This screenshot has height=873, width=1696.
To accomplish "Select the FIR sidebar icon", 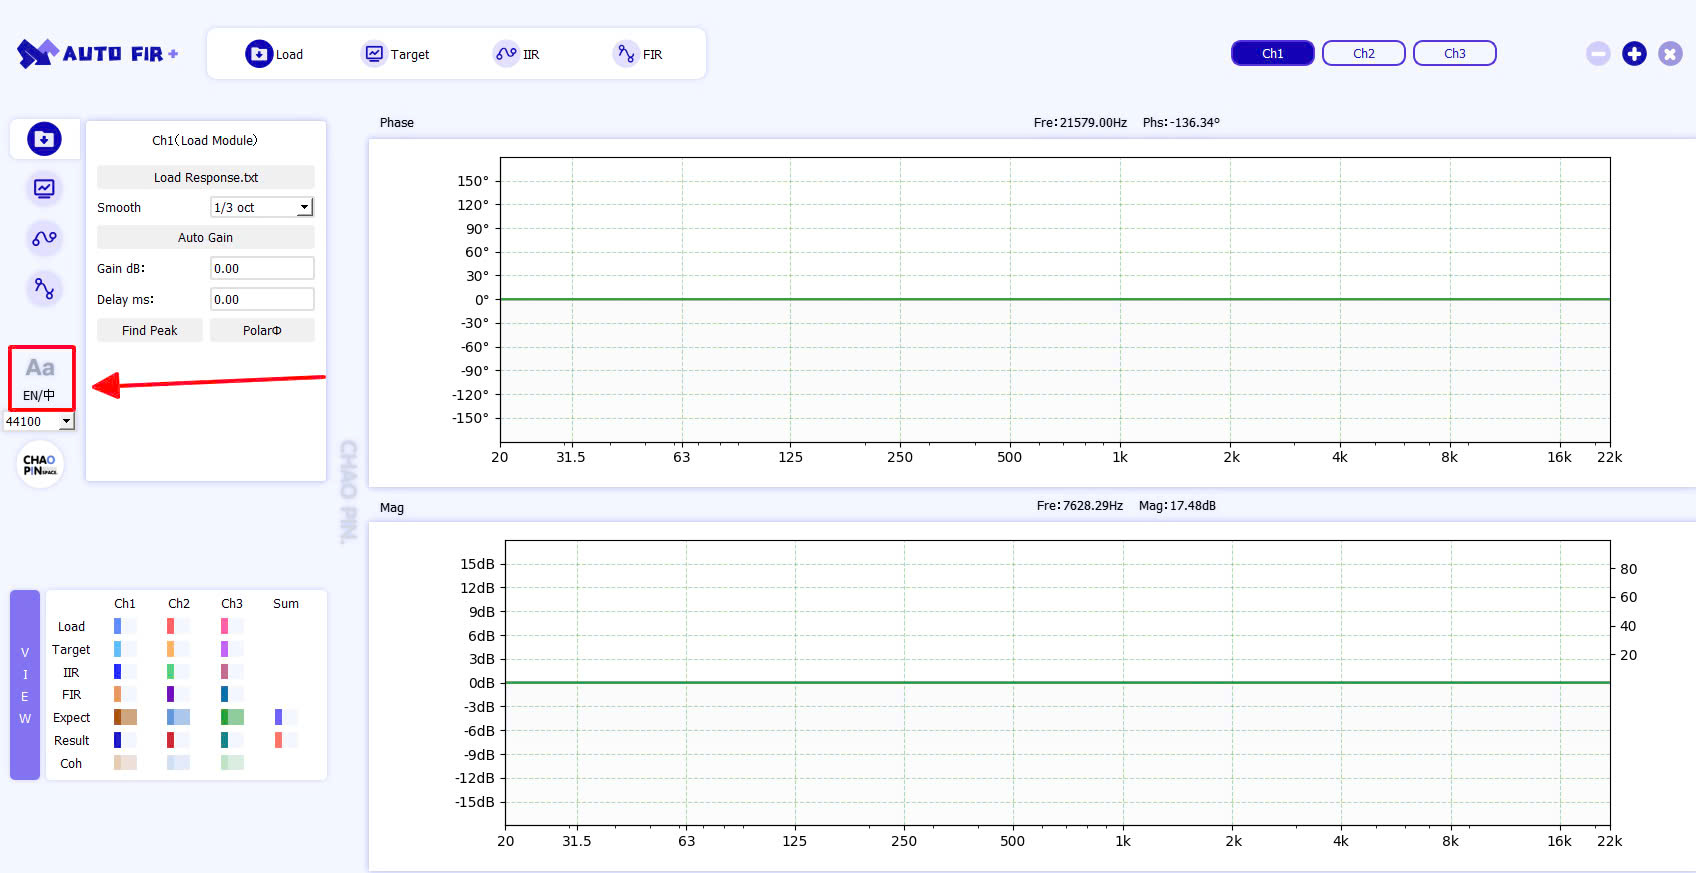I will click(x=44, y=288).
